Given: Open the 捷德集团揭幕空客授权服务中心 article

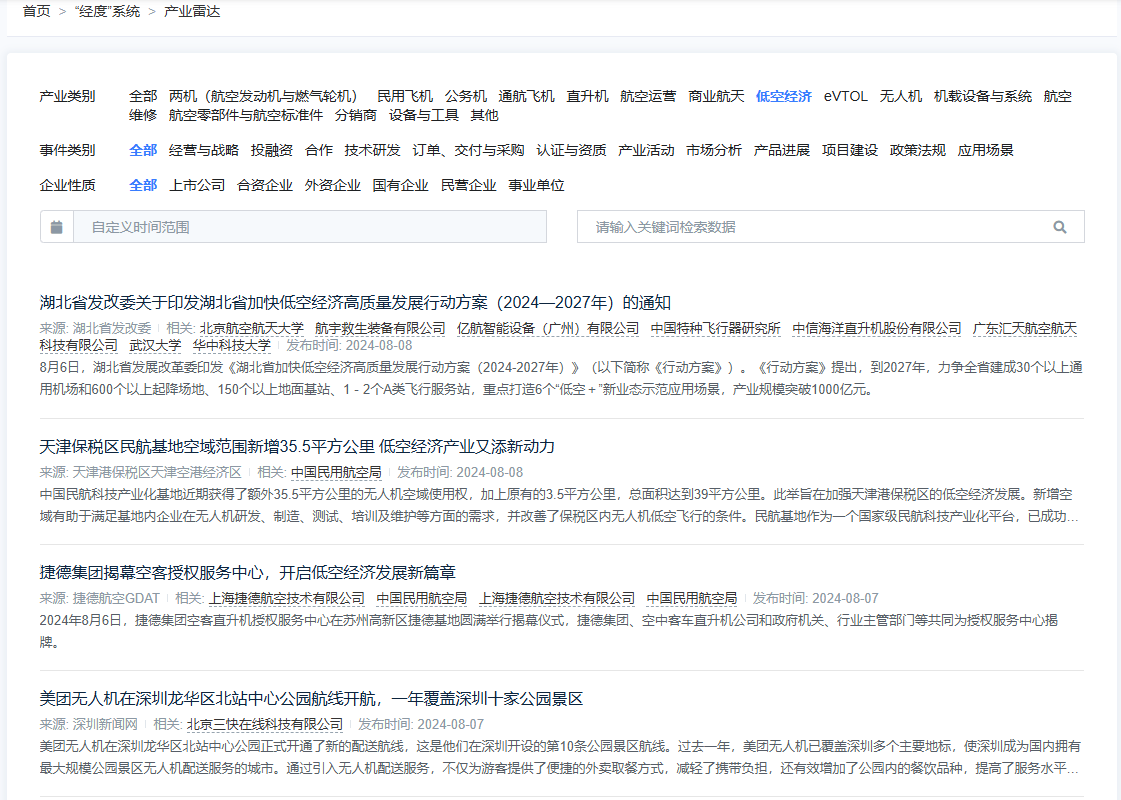Looking at the screenshot, I should tap(247, 572).
